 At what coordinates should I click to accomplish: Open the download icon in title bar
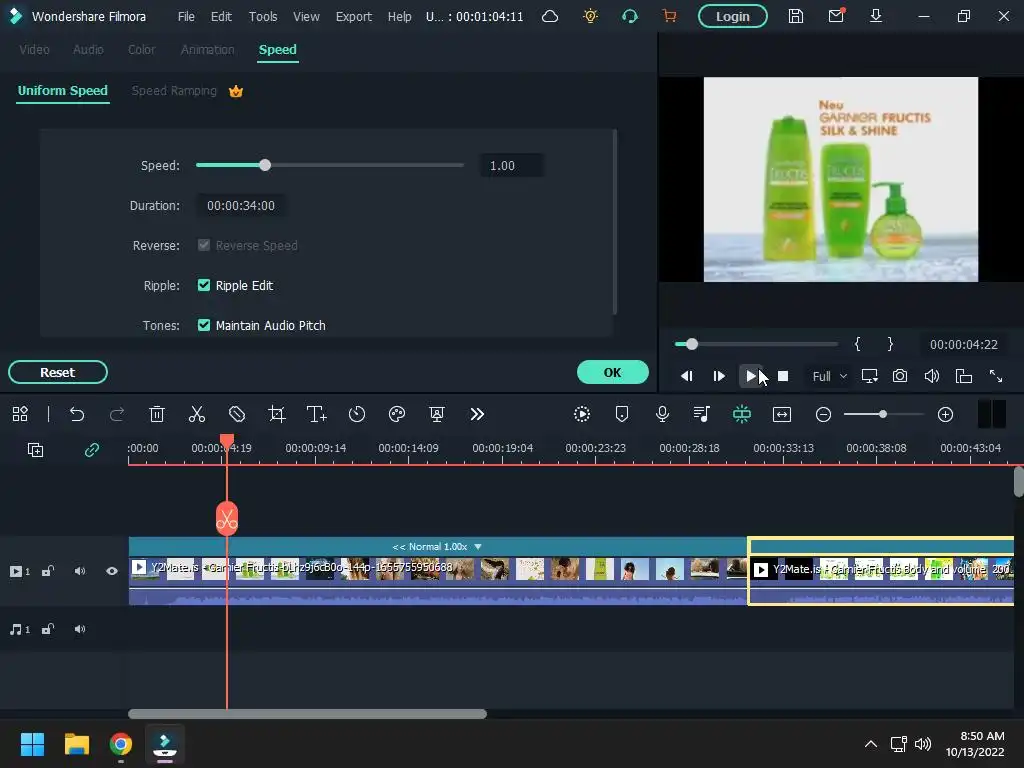point(876,16)
